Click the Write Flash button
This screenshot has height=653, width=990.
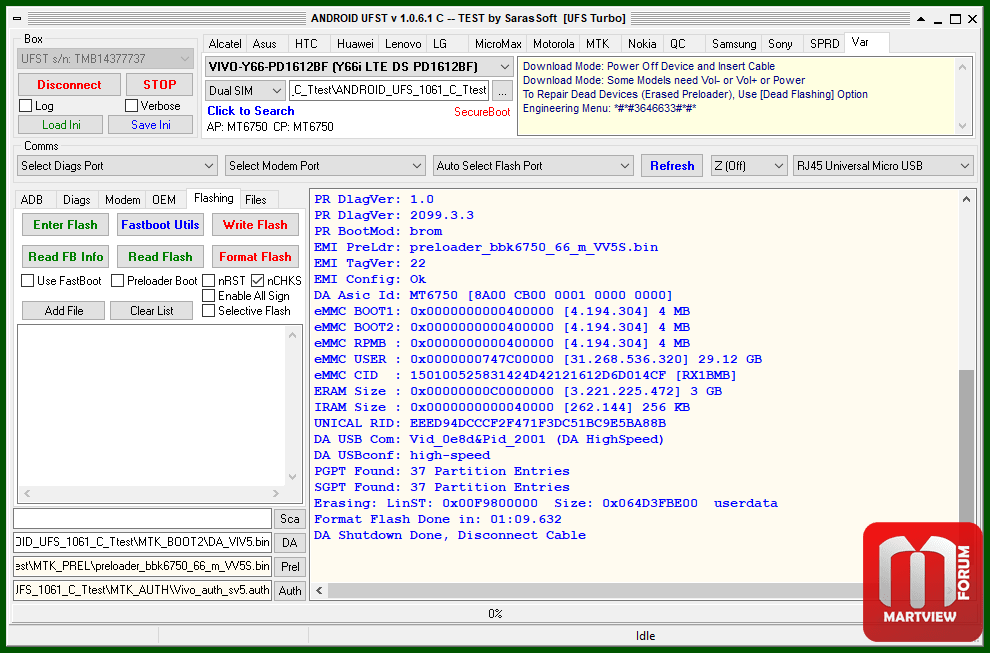coord(255,225)
